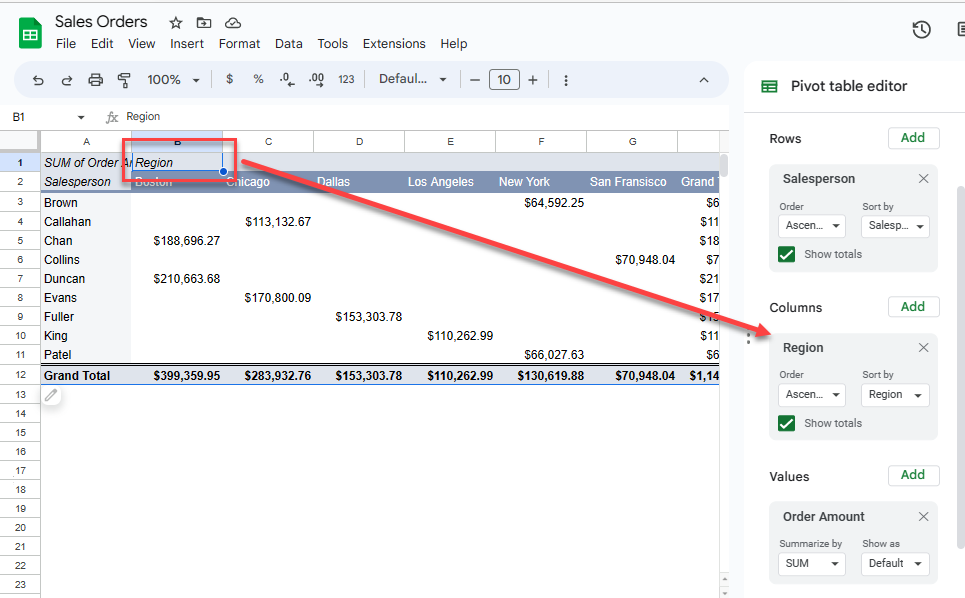This screenshot has width=965, height=598.
Task: Toggle Show totals checkbox under Region
Action: [x=787, y=423]
